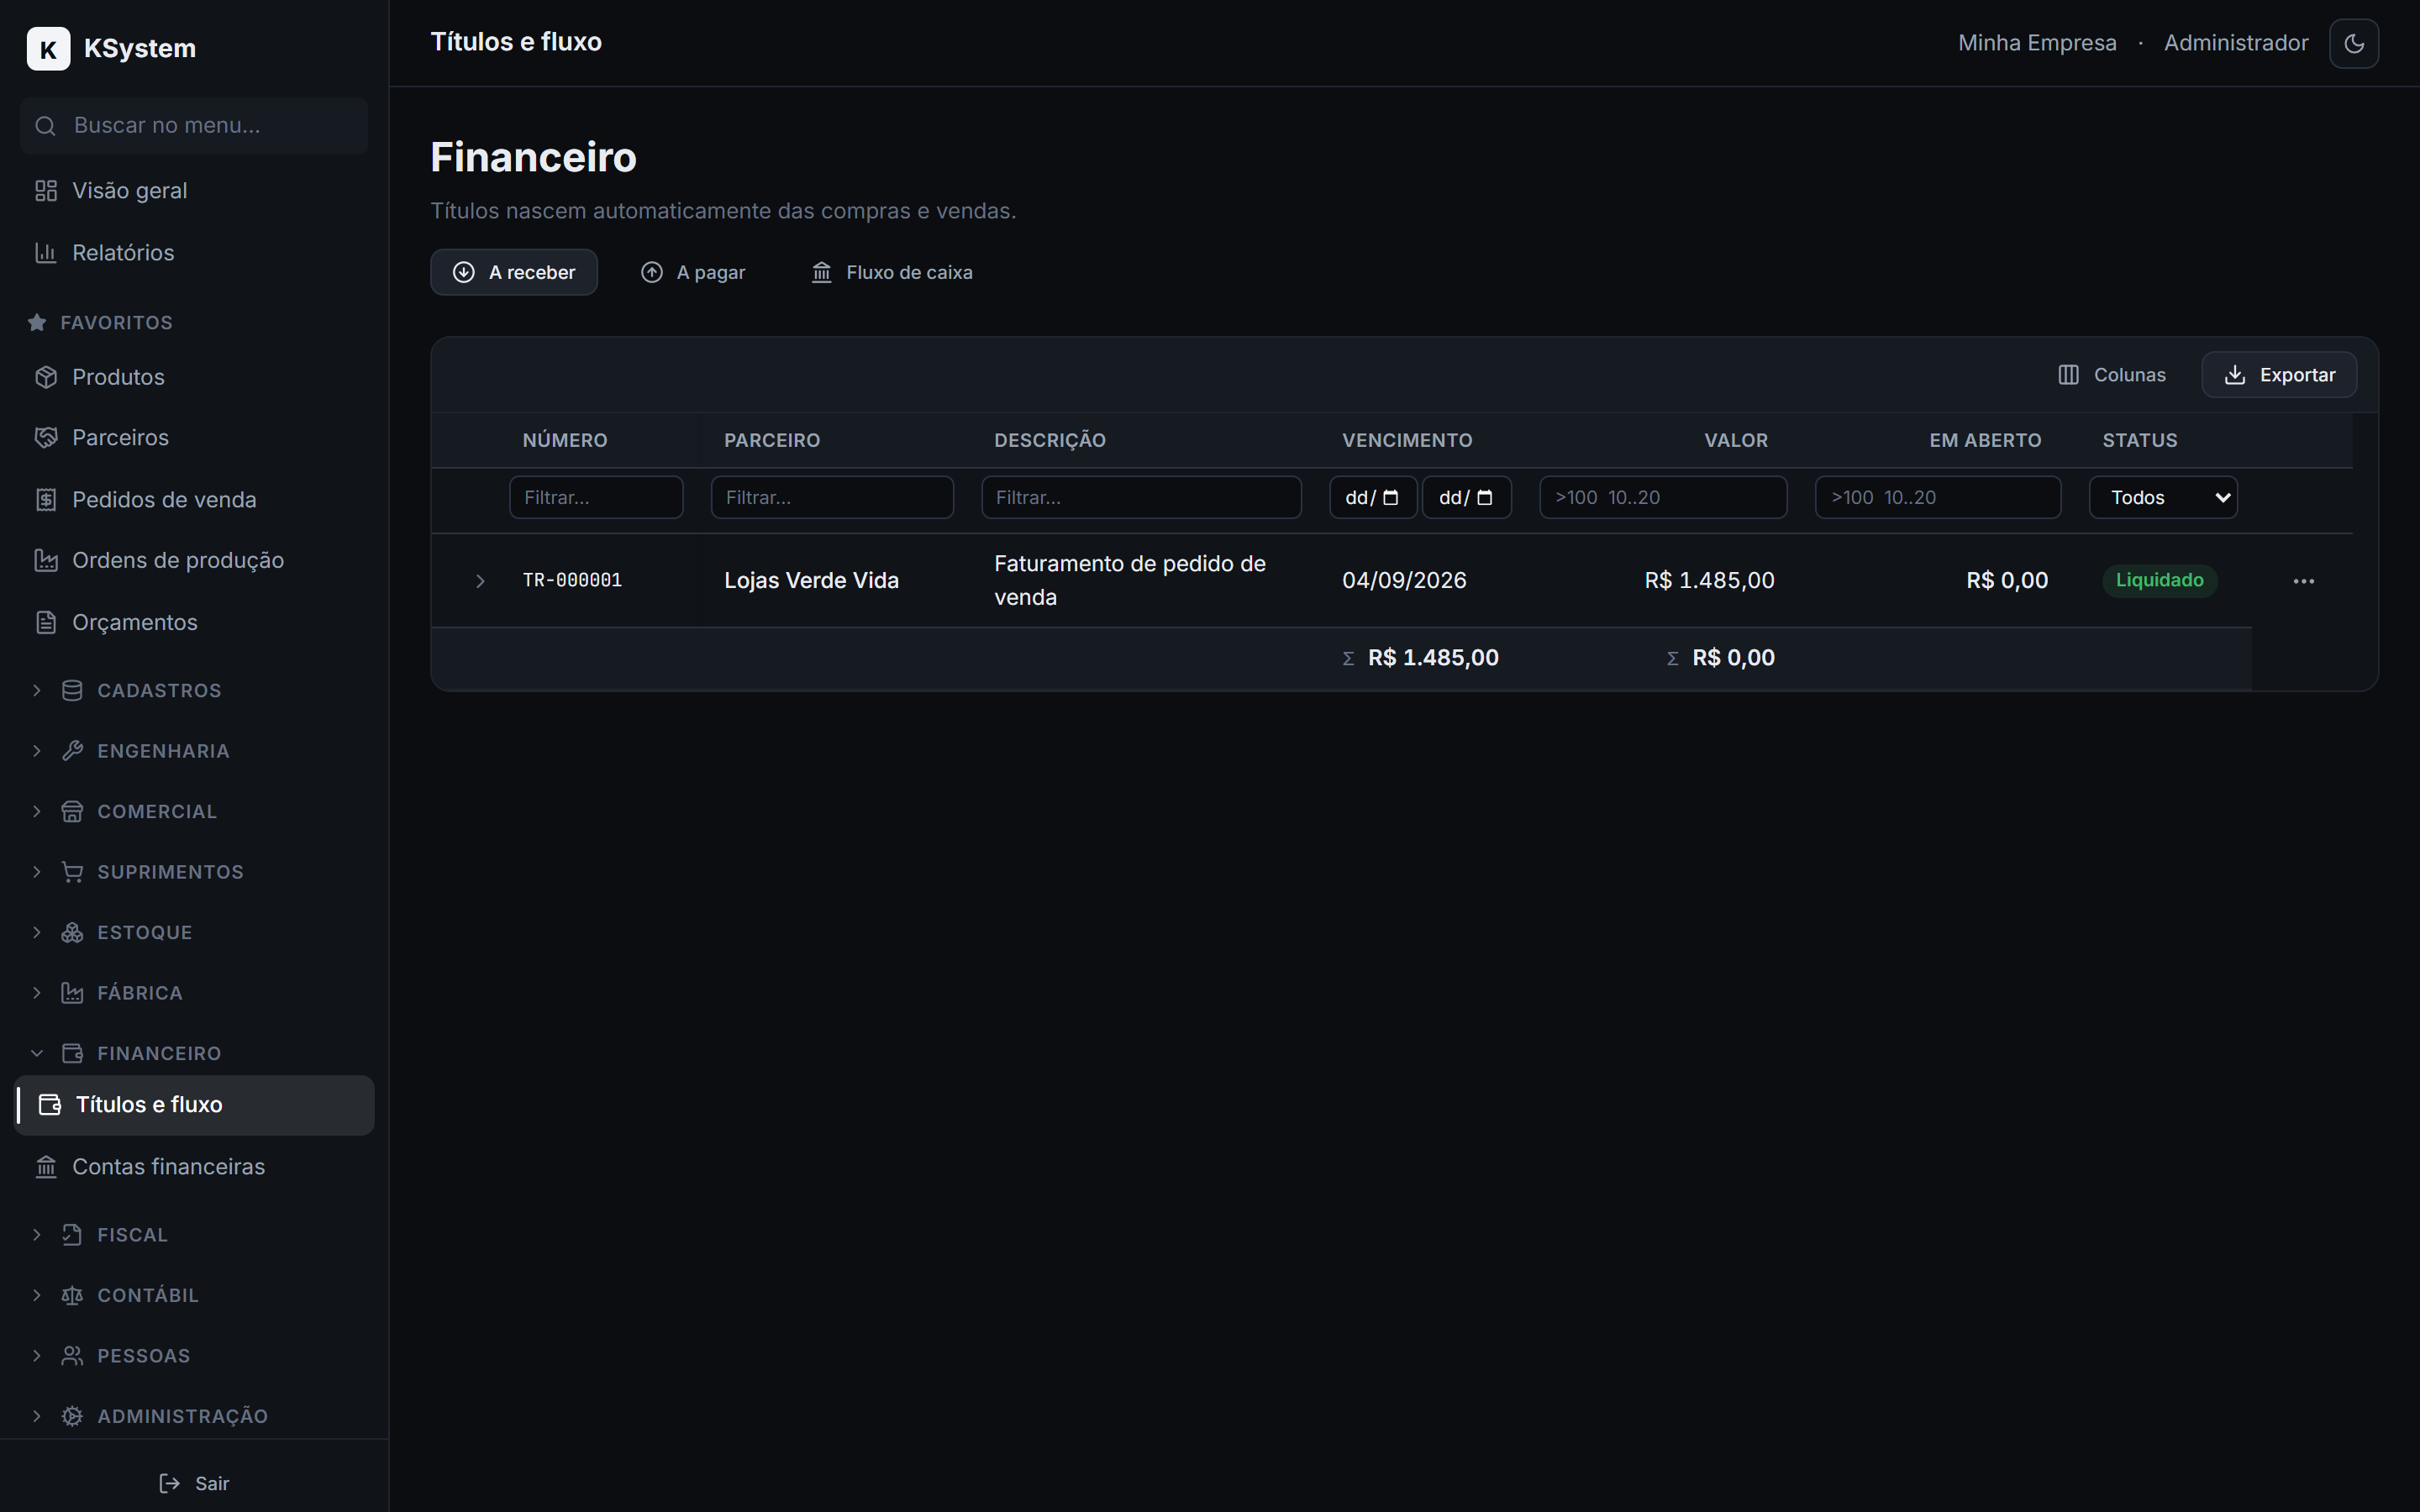Open Pedidos de venda in favorites

tap(194, 500)
